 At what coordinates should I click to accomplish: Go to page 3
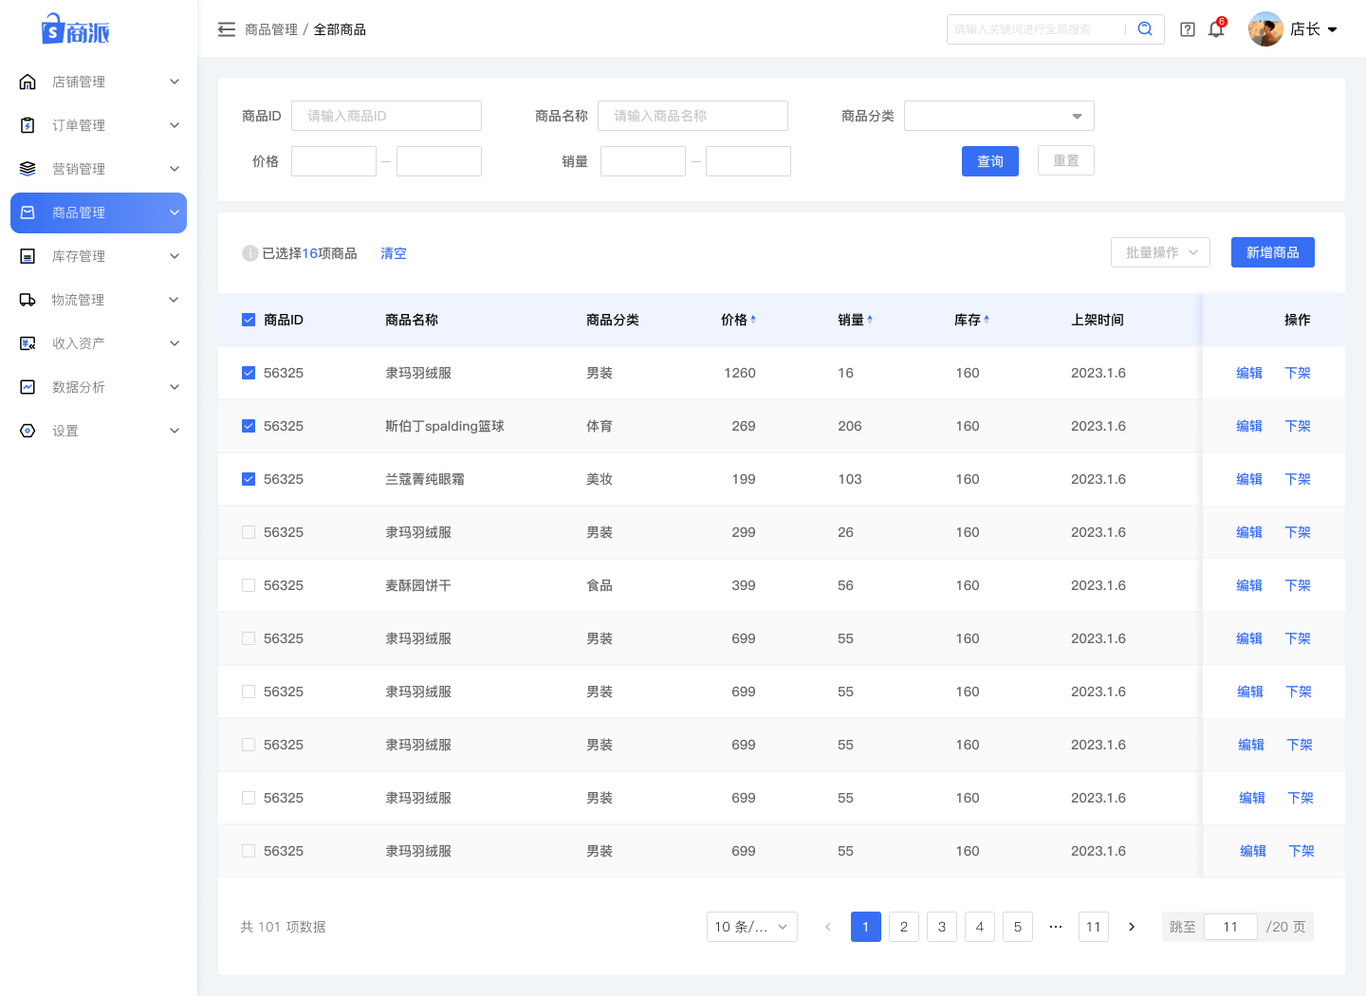point(942,927)
